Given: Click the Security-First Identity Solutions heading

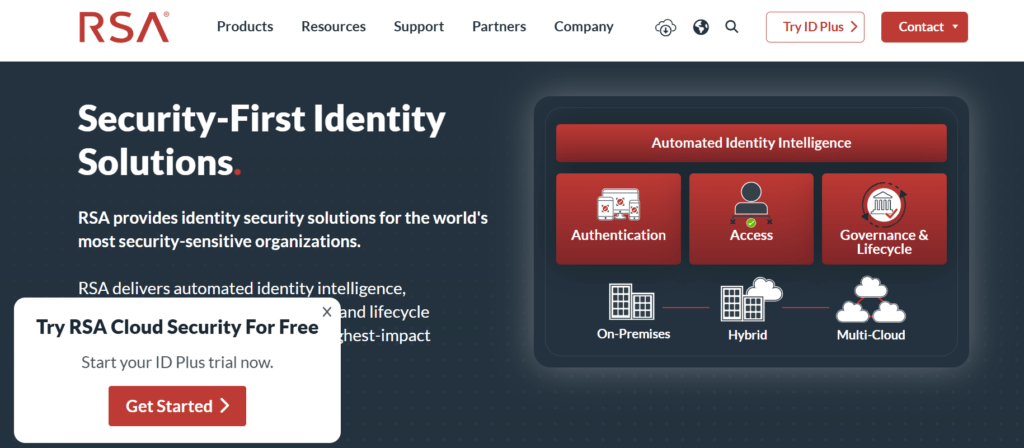Looking at the screenshot, I should pyautogui.click(x=261, y=140).
